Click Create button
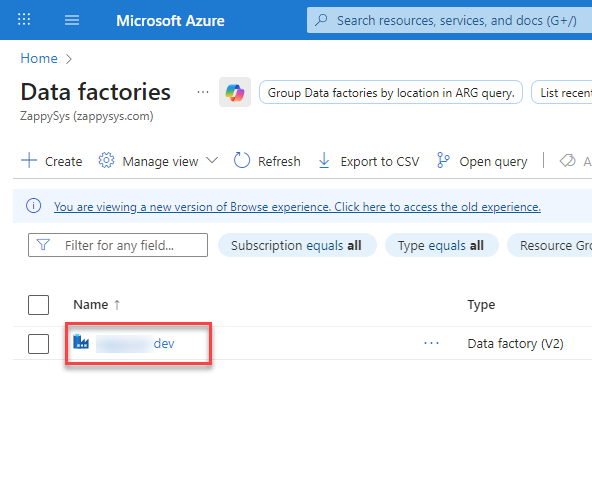The height and width of the screenshot is (482, 592). coord(51,161)
